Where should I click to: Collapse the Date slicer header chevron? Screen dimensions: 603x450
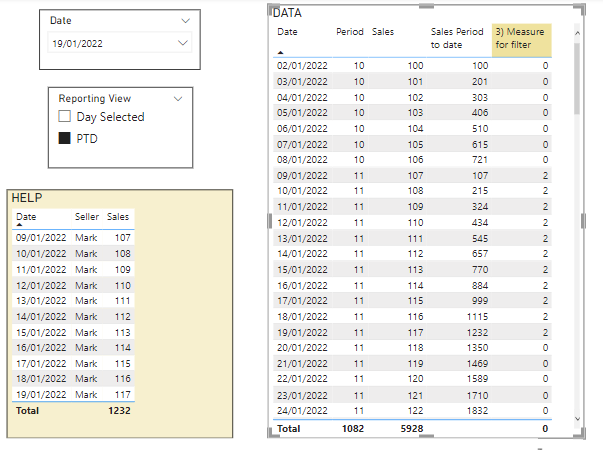pyautogui.click(x=186, y=21)
